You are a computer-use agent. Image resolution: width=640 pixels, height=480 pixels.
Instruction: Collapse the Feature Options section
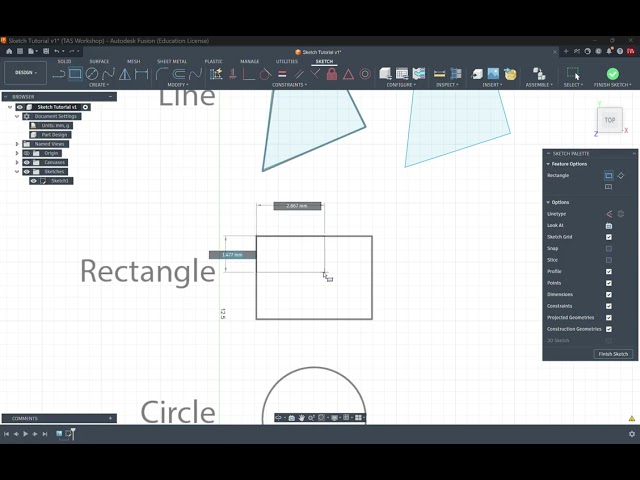[548, 164]
